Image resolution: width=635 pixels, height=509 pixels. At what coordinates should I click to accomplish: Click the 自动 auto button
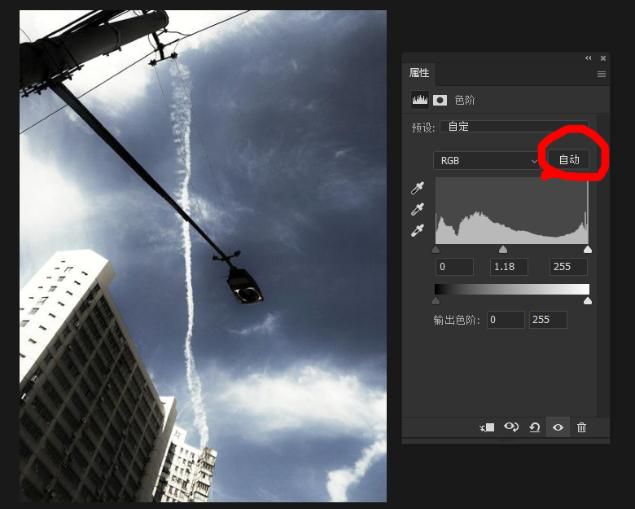pyautogui.click(x=569, y=160)
